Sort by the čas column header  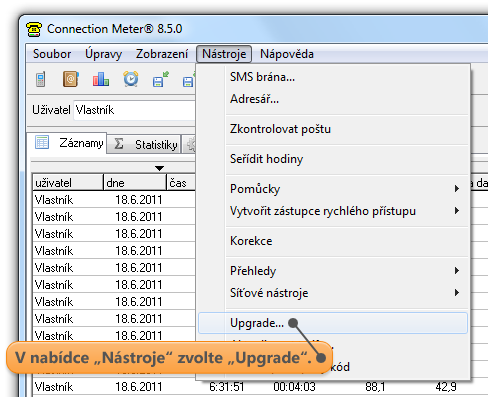pos(181,182)
